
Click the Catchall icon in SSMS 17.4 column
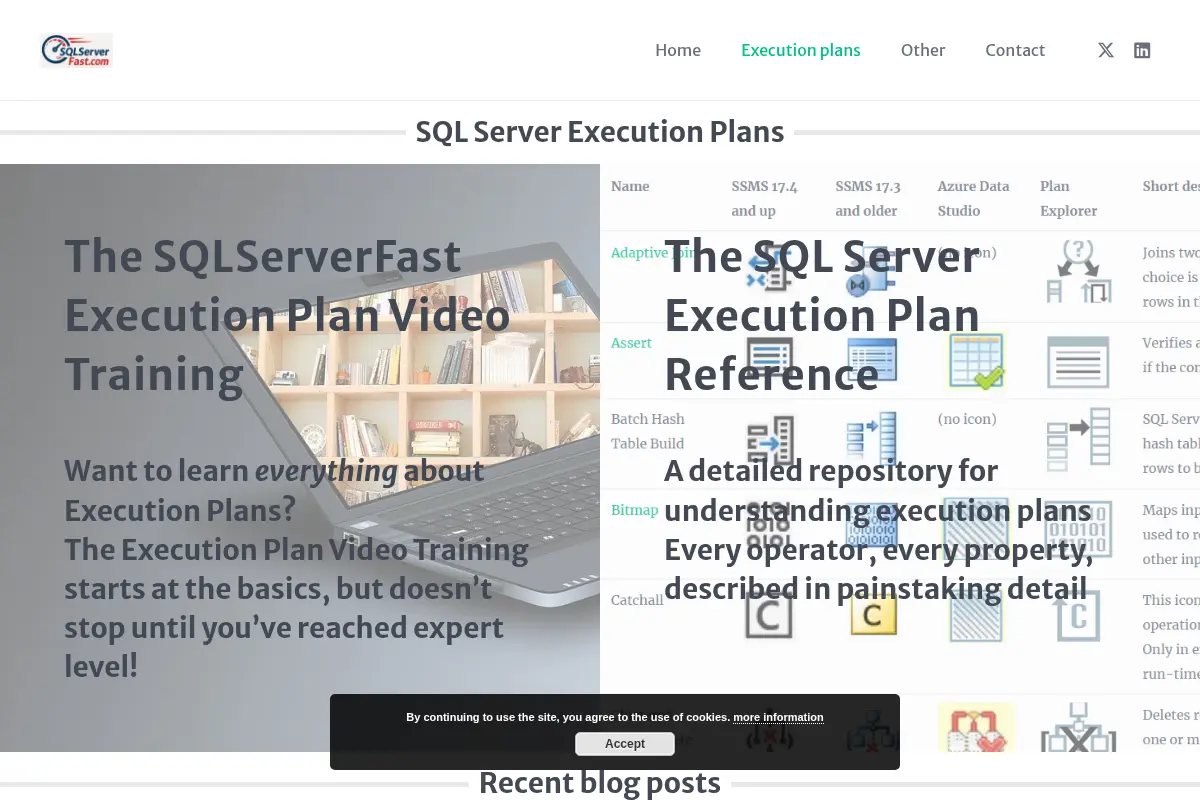click(x=769, y=615)
